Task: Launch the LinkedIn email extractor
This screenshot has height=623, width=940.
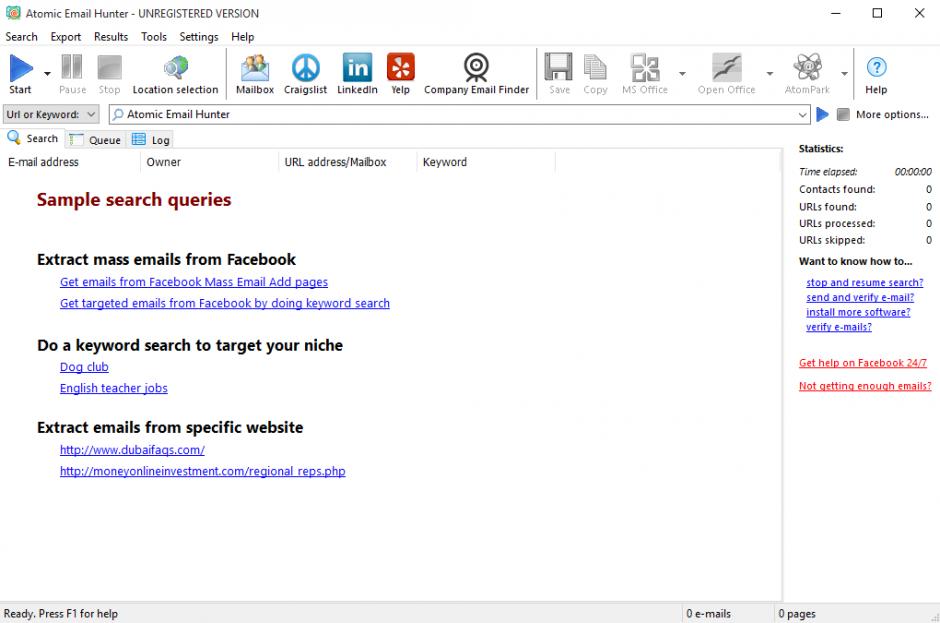Action: pyautogui.click(x=357, y=74)
